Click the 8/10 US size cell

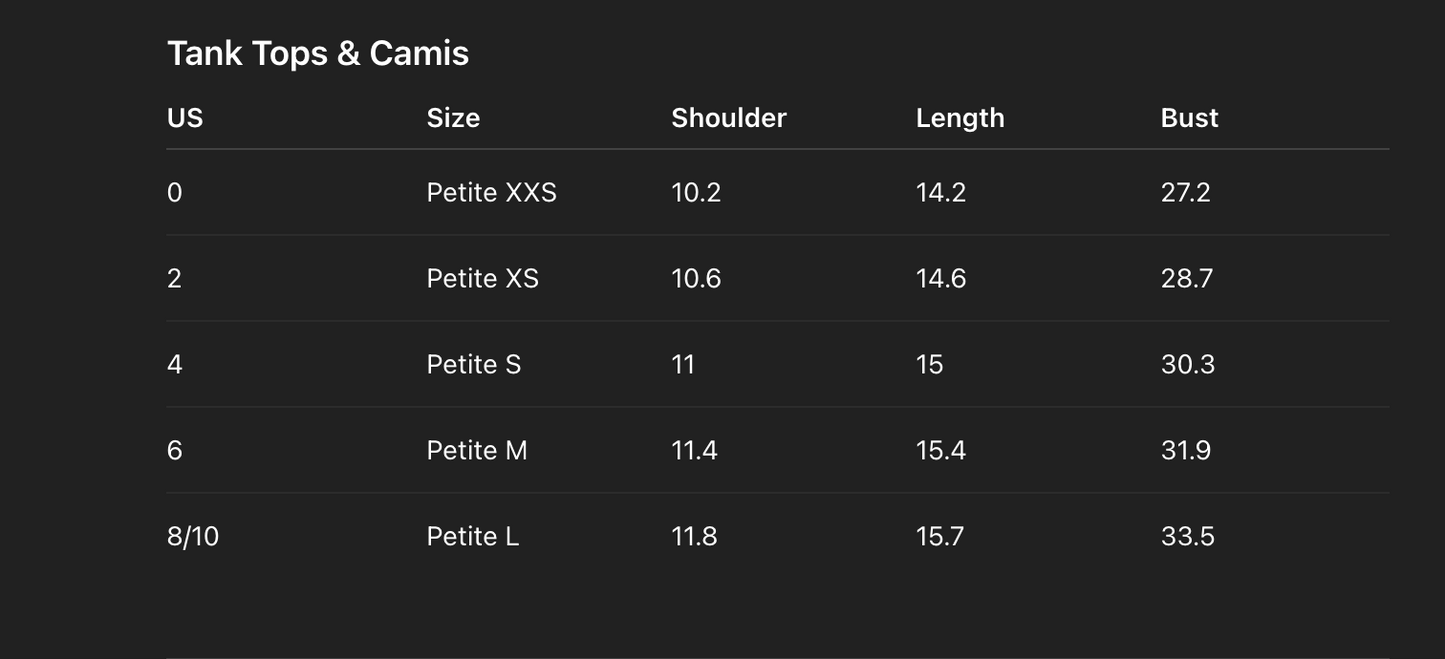tap(193, 536)
